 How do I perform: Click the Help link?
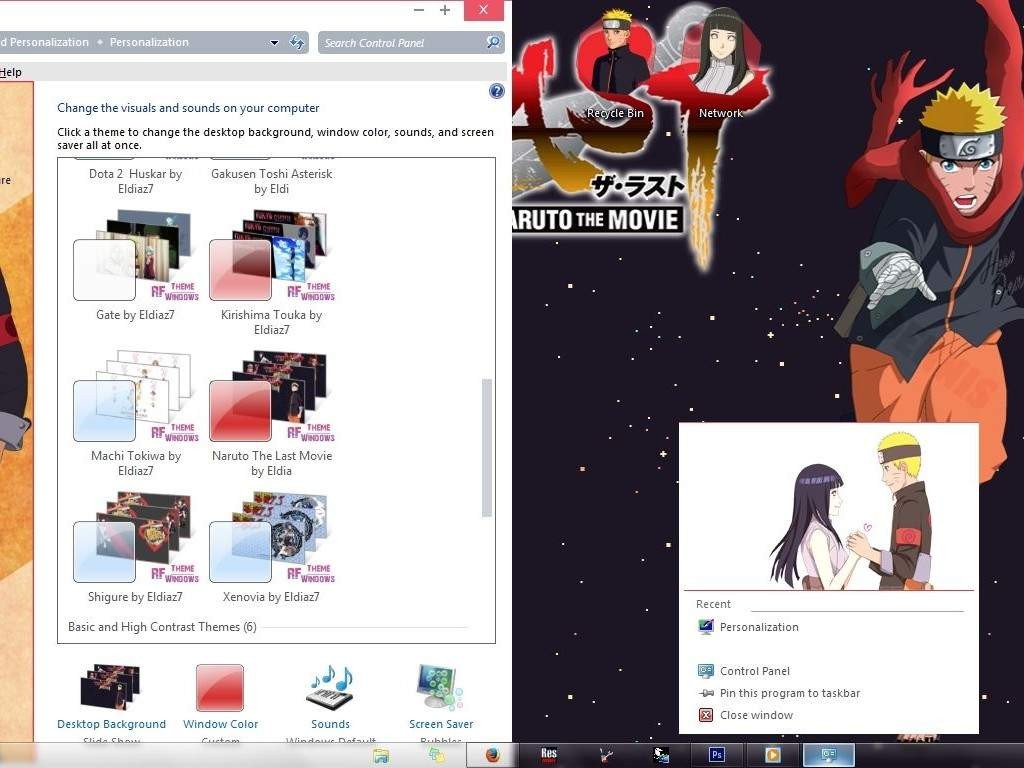pos(10,71)
